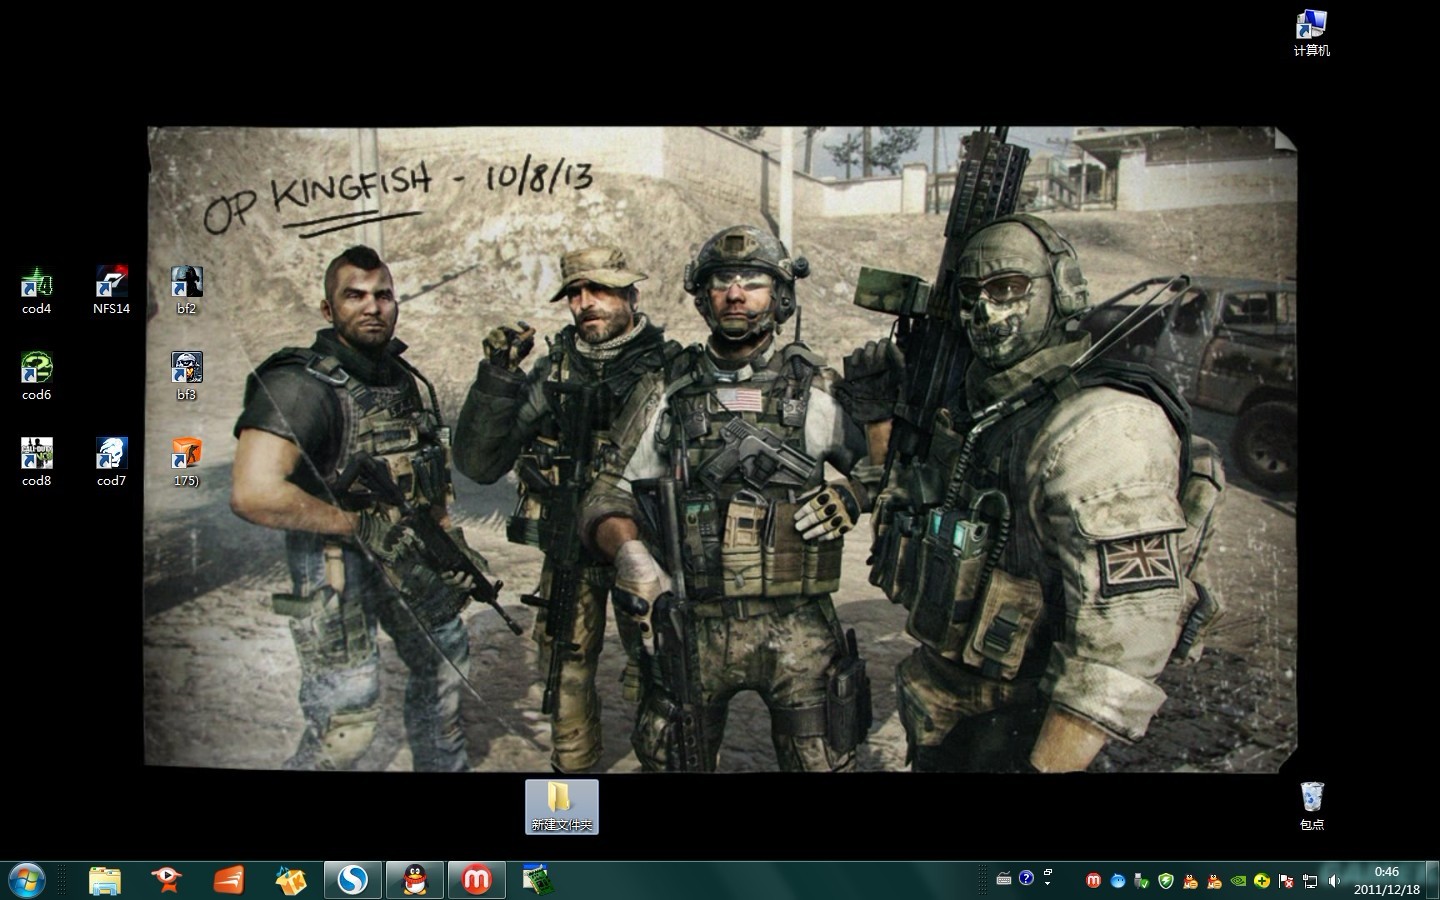
Task: Click the QQ tray icon beside NVIDIA icon
Action: pos(1214,881)
